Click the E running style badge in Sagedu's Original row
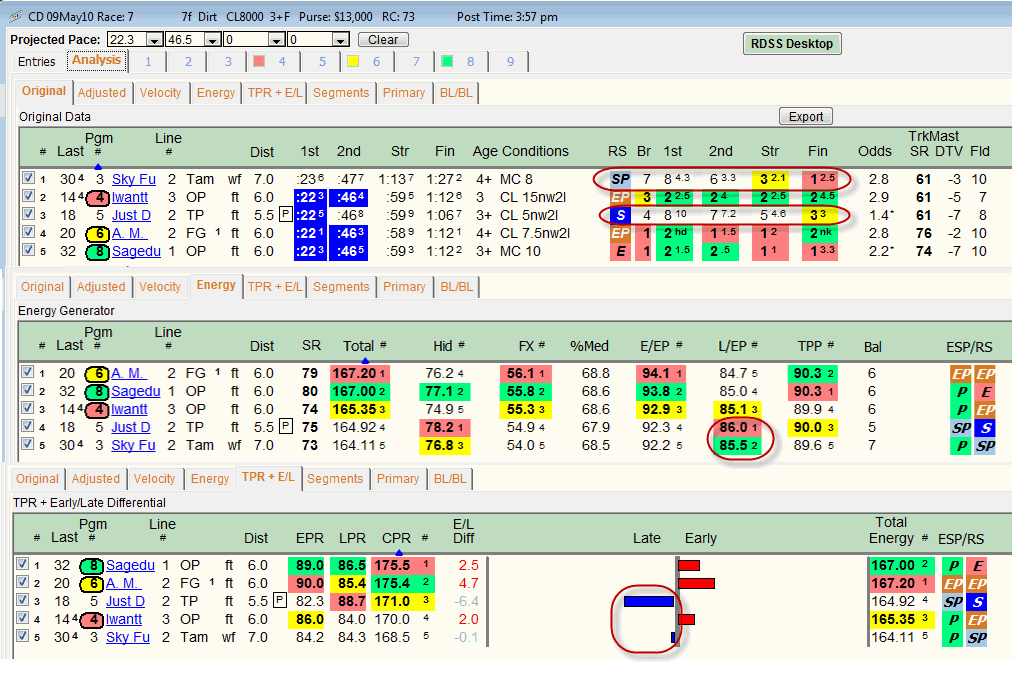The height and width of the screenshot is (699, 1012). click(620, 252)
